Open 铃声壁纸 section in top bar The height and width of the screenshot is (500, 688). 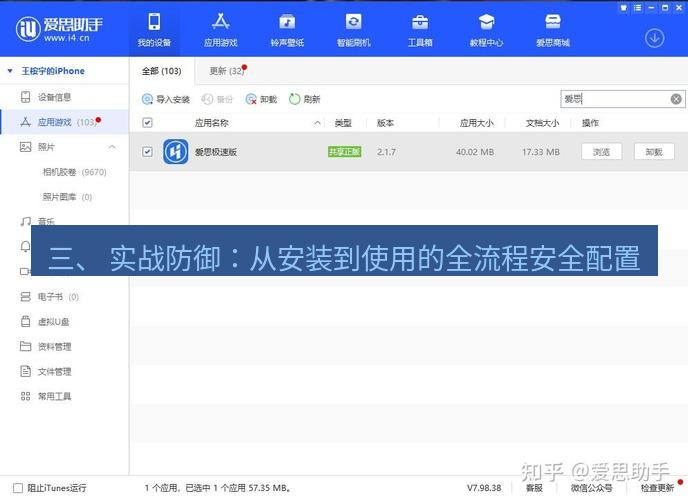pos(287,30)
